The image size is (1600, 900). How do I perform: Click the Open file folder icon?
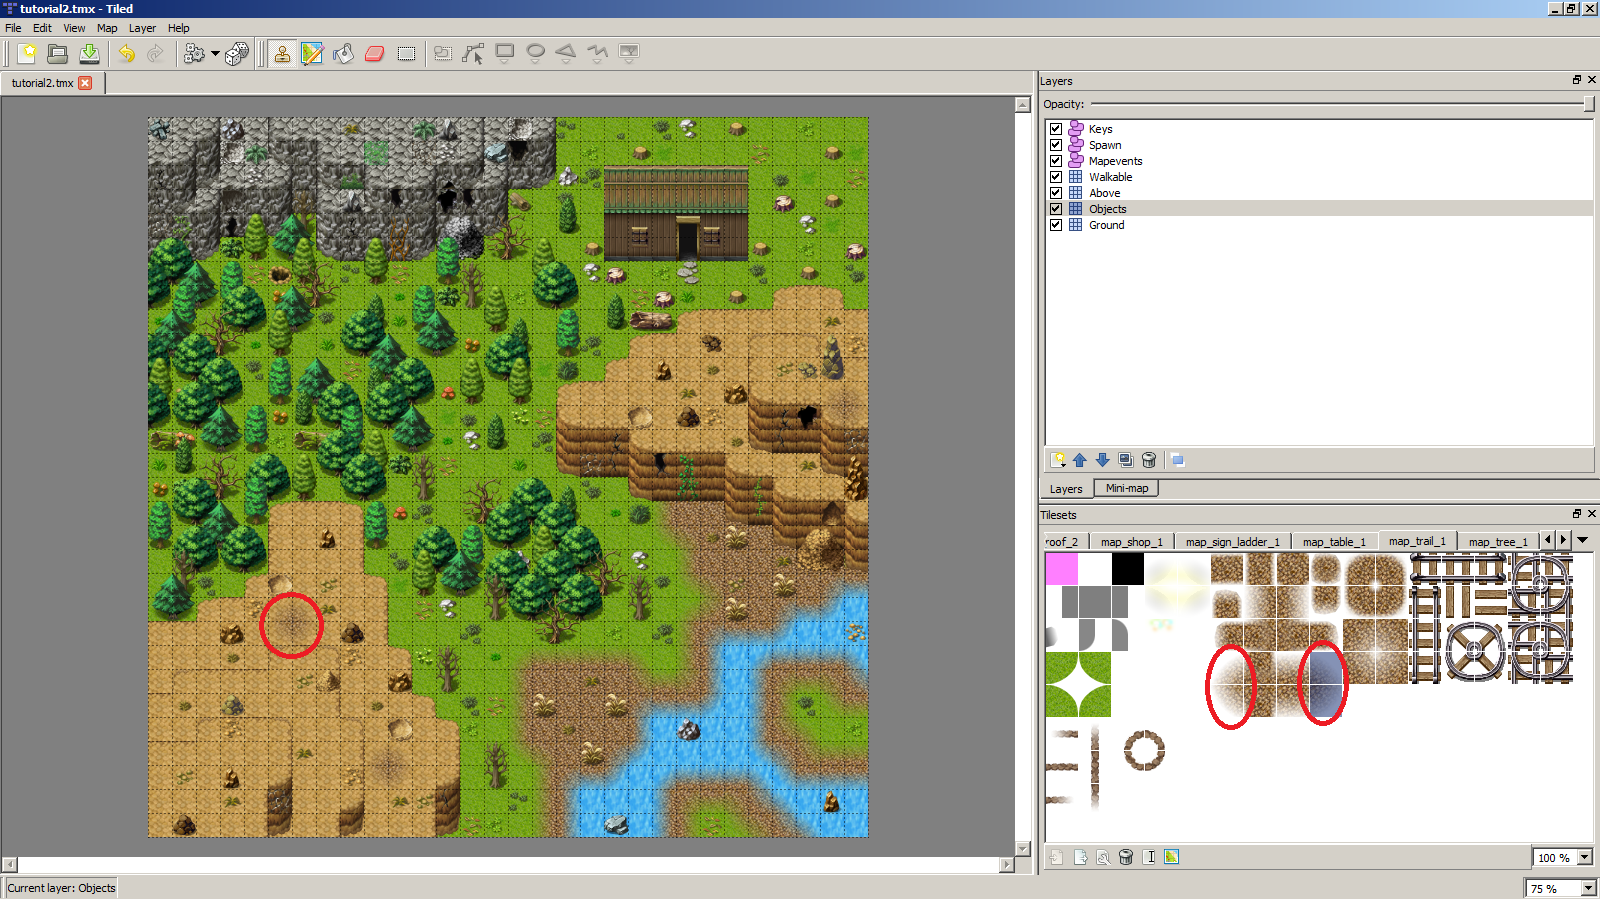click(58, 53)
